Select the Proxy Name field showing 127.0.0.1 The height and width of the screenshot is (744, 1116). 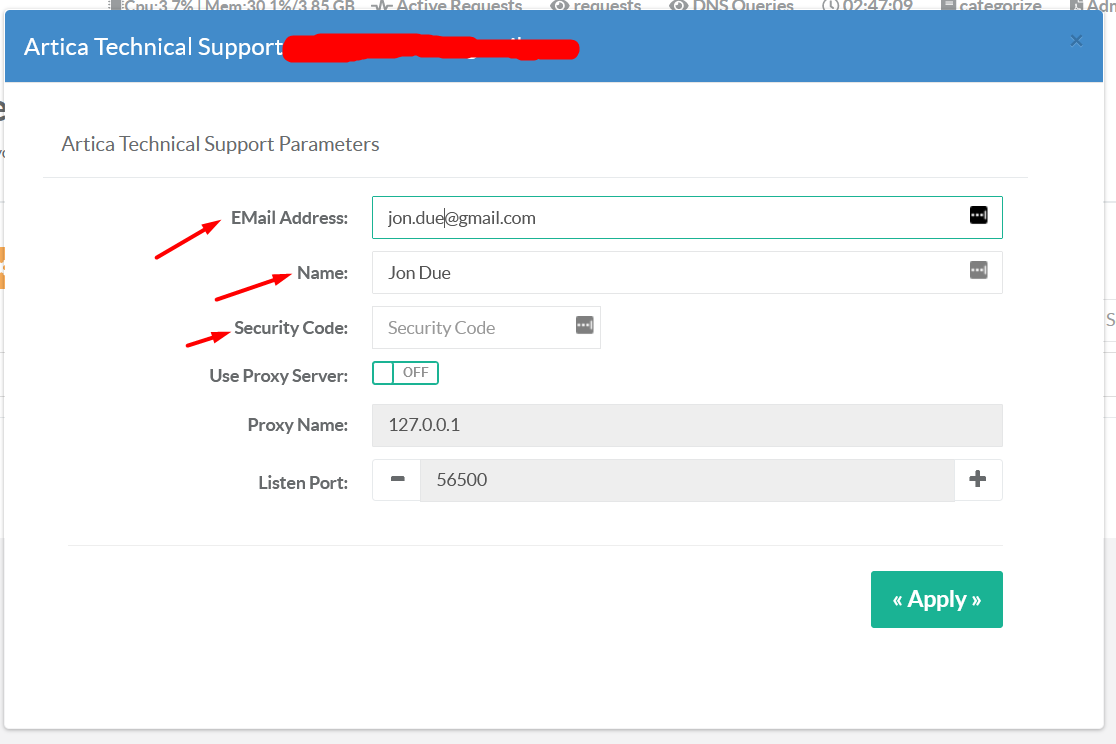(686, 425)
